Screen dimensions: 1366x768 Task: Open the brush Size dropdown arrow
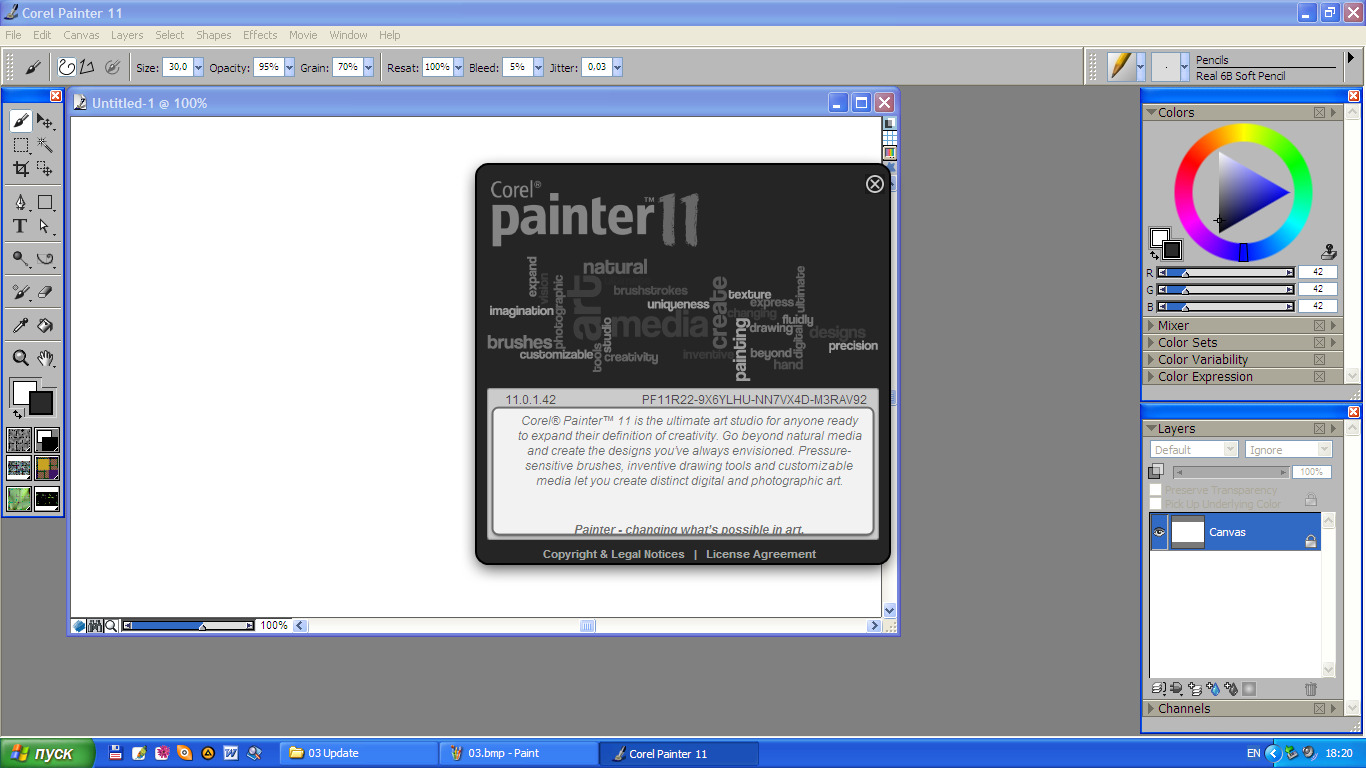pos(198,67)
